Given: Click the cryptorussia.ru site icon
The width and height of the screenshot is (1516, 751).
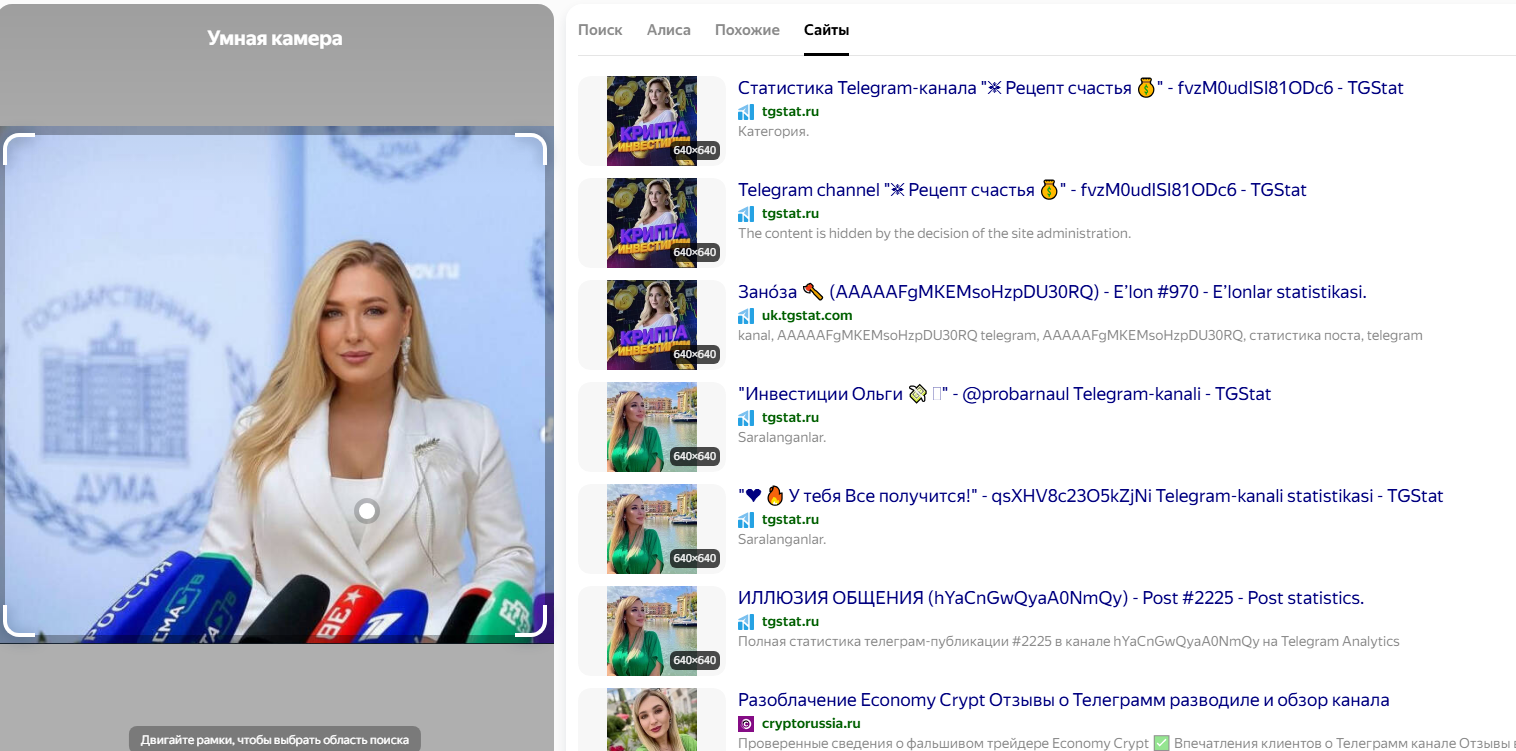Looking at the screenshot, I should 746,723.
